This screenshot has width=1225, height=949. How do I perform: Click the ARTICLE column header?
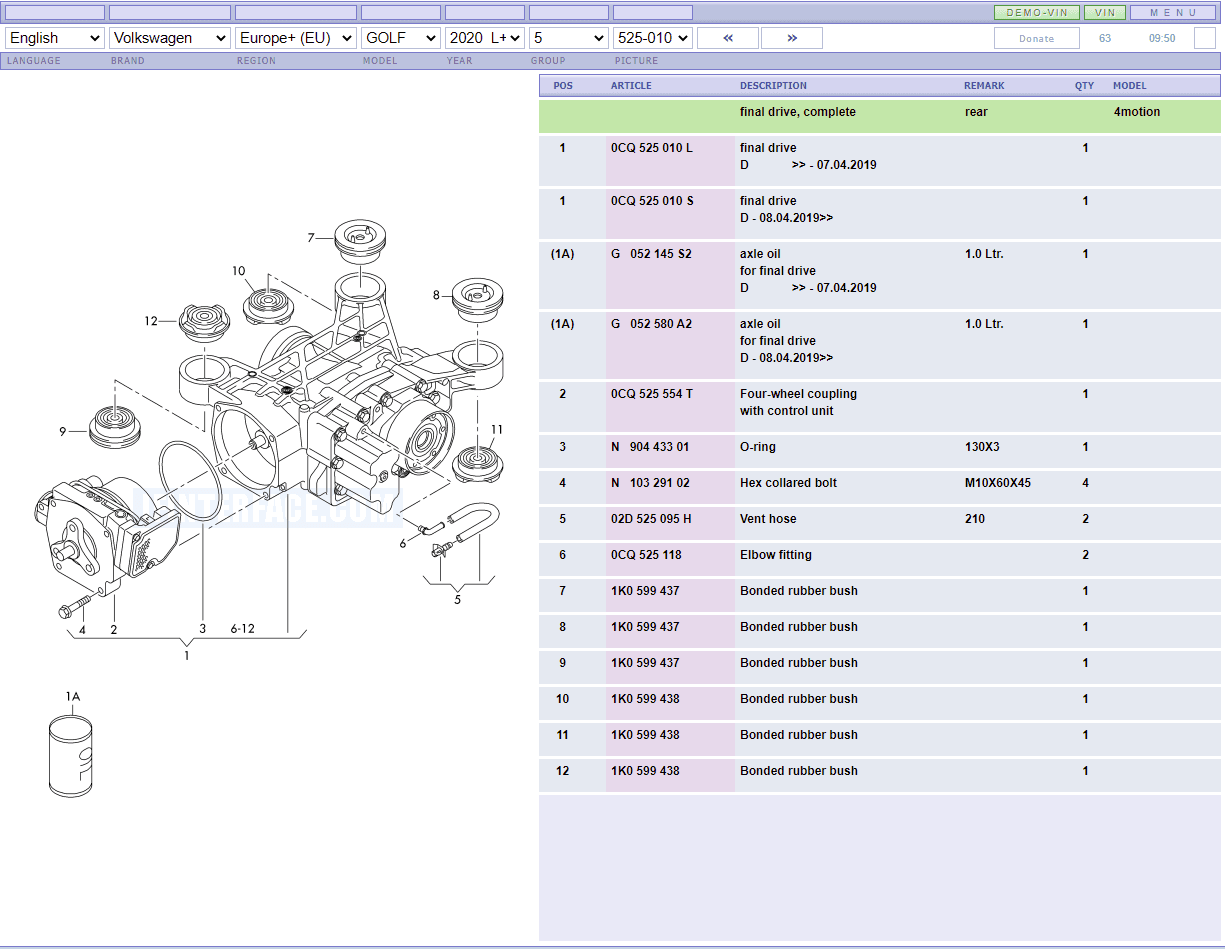tap(631, 86)
